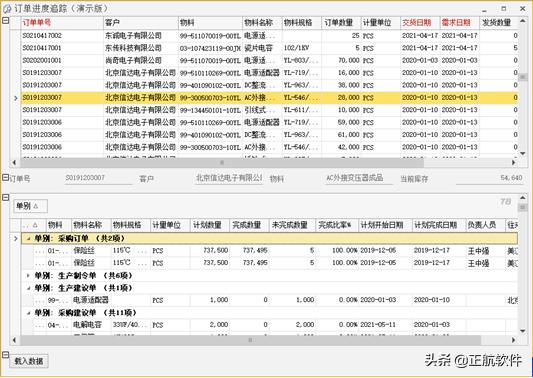Screen dimensions: 533x378
Task: Click the 单别 grouping chip
Action: coord(30,206)
